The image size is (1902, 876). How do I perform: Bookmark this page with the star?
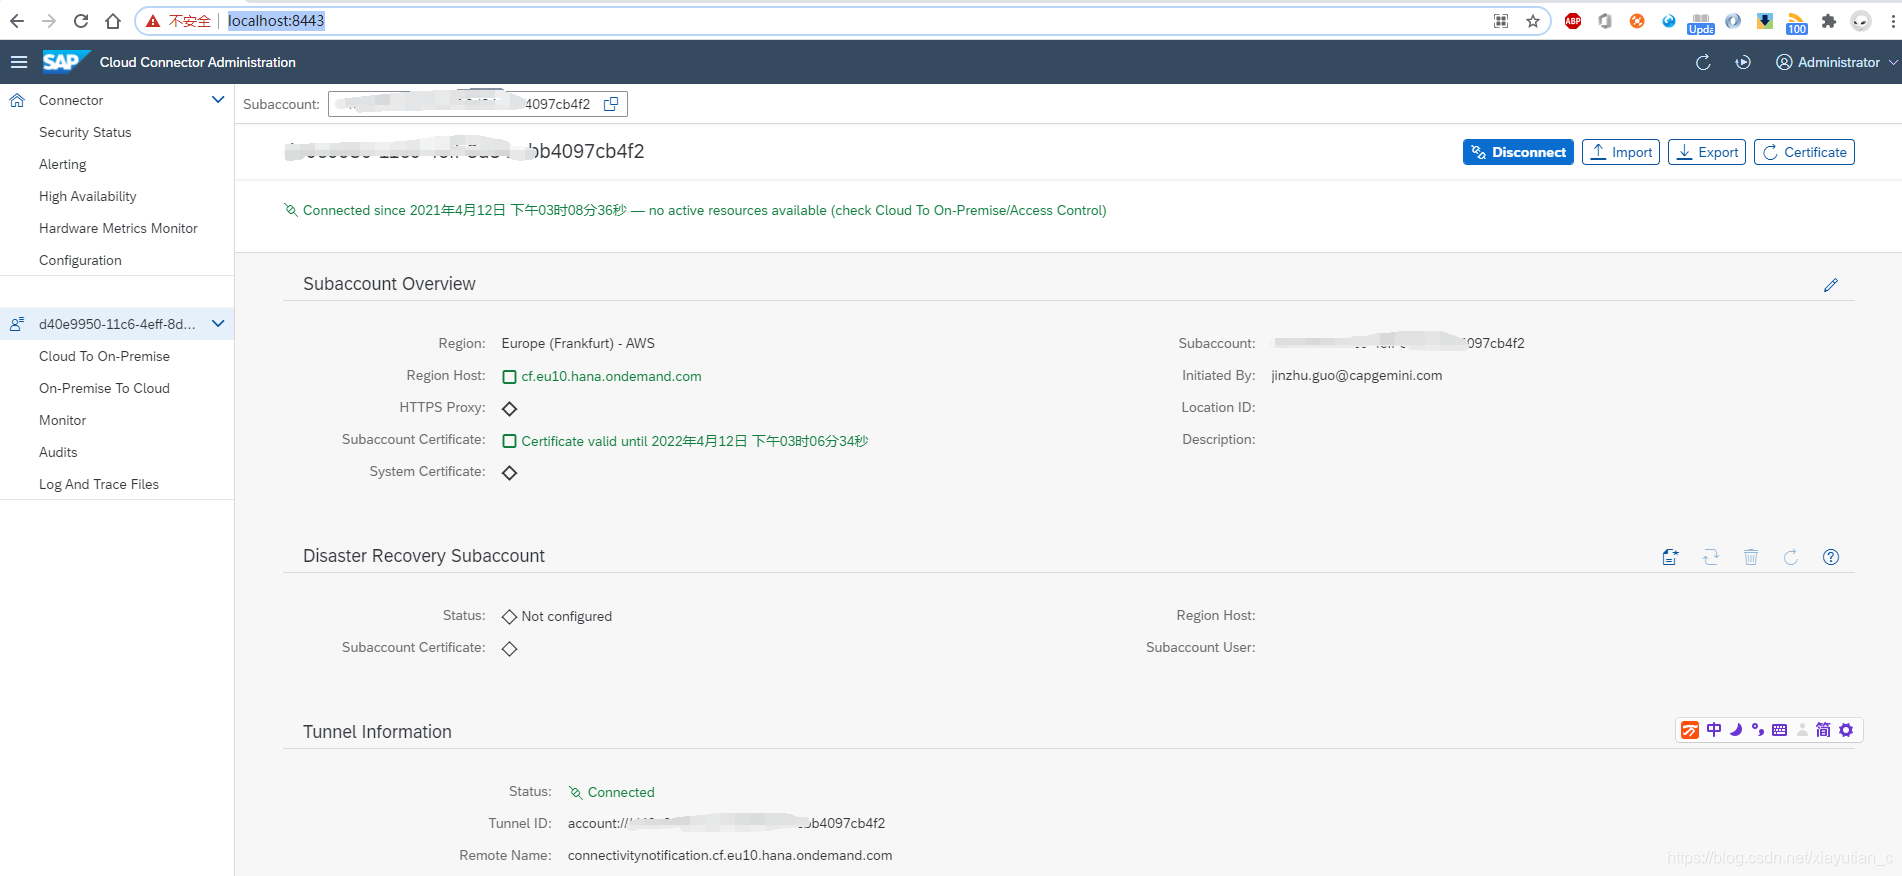(1533, 21)
